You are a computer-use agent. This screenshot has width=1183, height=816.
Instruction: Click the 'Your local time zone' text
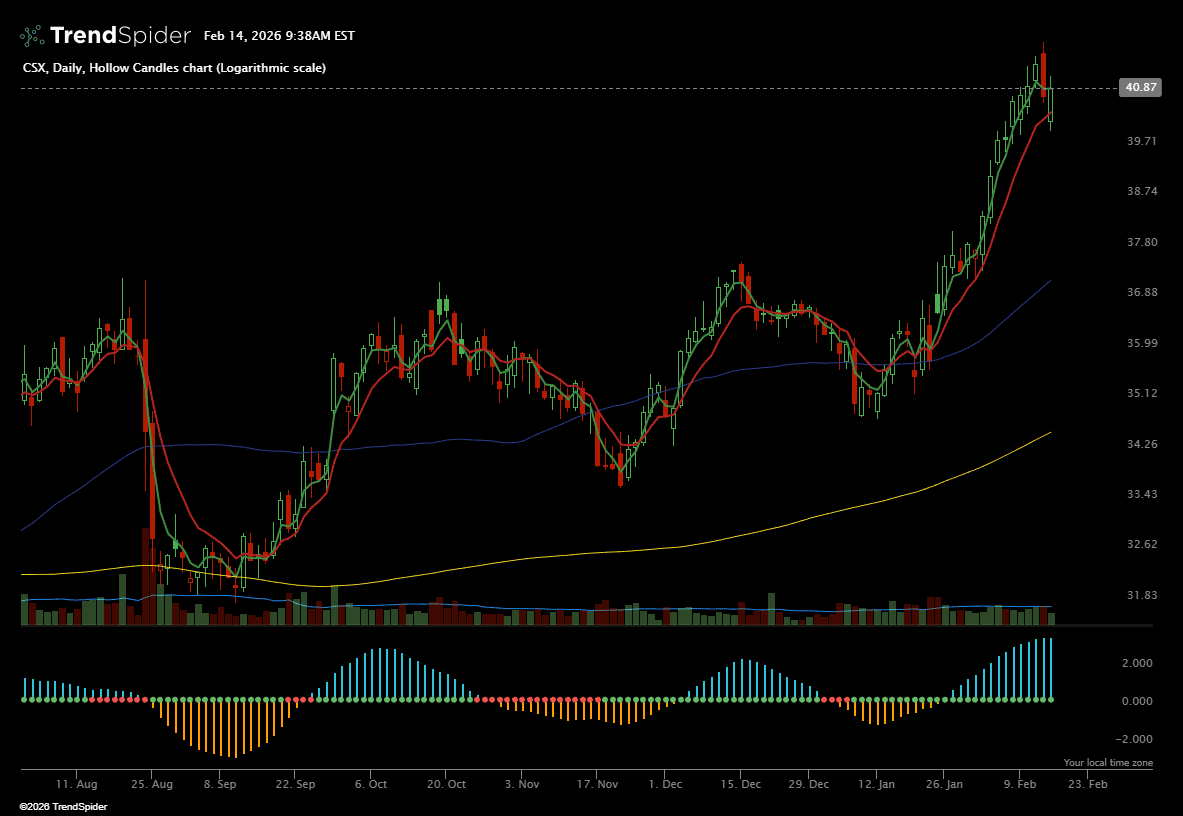(1108, 763)
